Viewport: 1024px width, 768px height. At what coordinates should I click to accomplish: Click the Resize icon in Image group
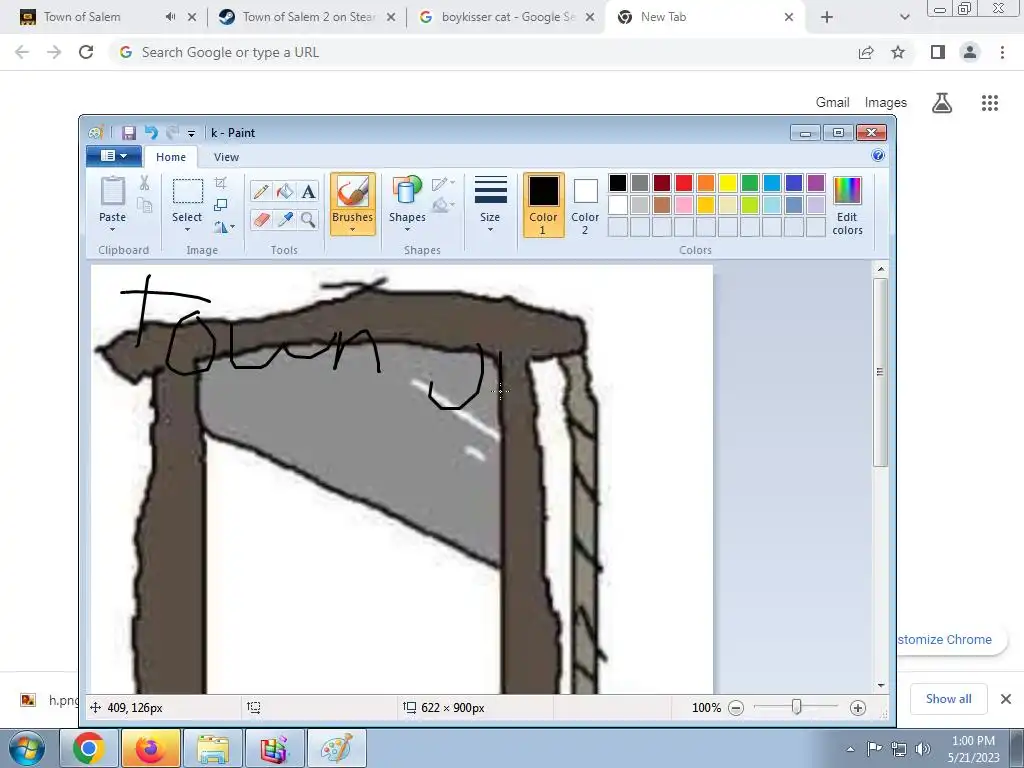(221, 205)
